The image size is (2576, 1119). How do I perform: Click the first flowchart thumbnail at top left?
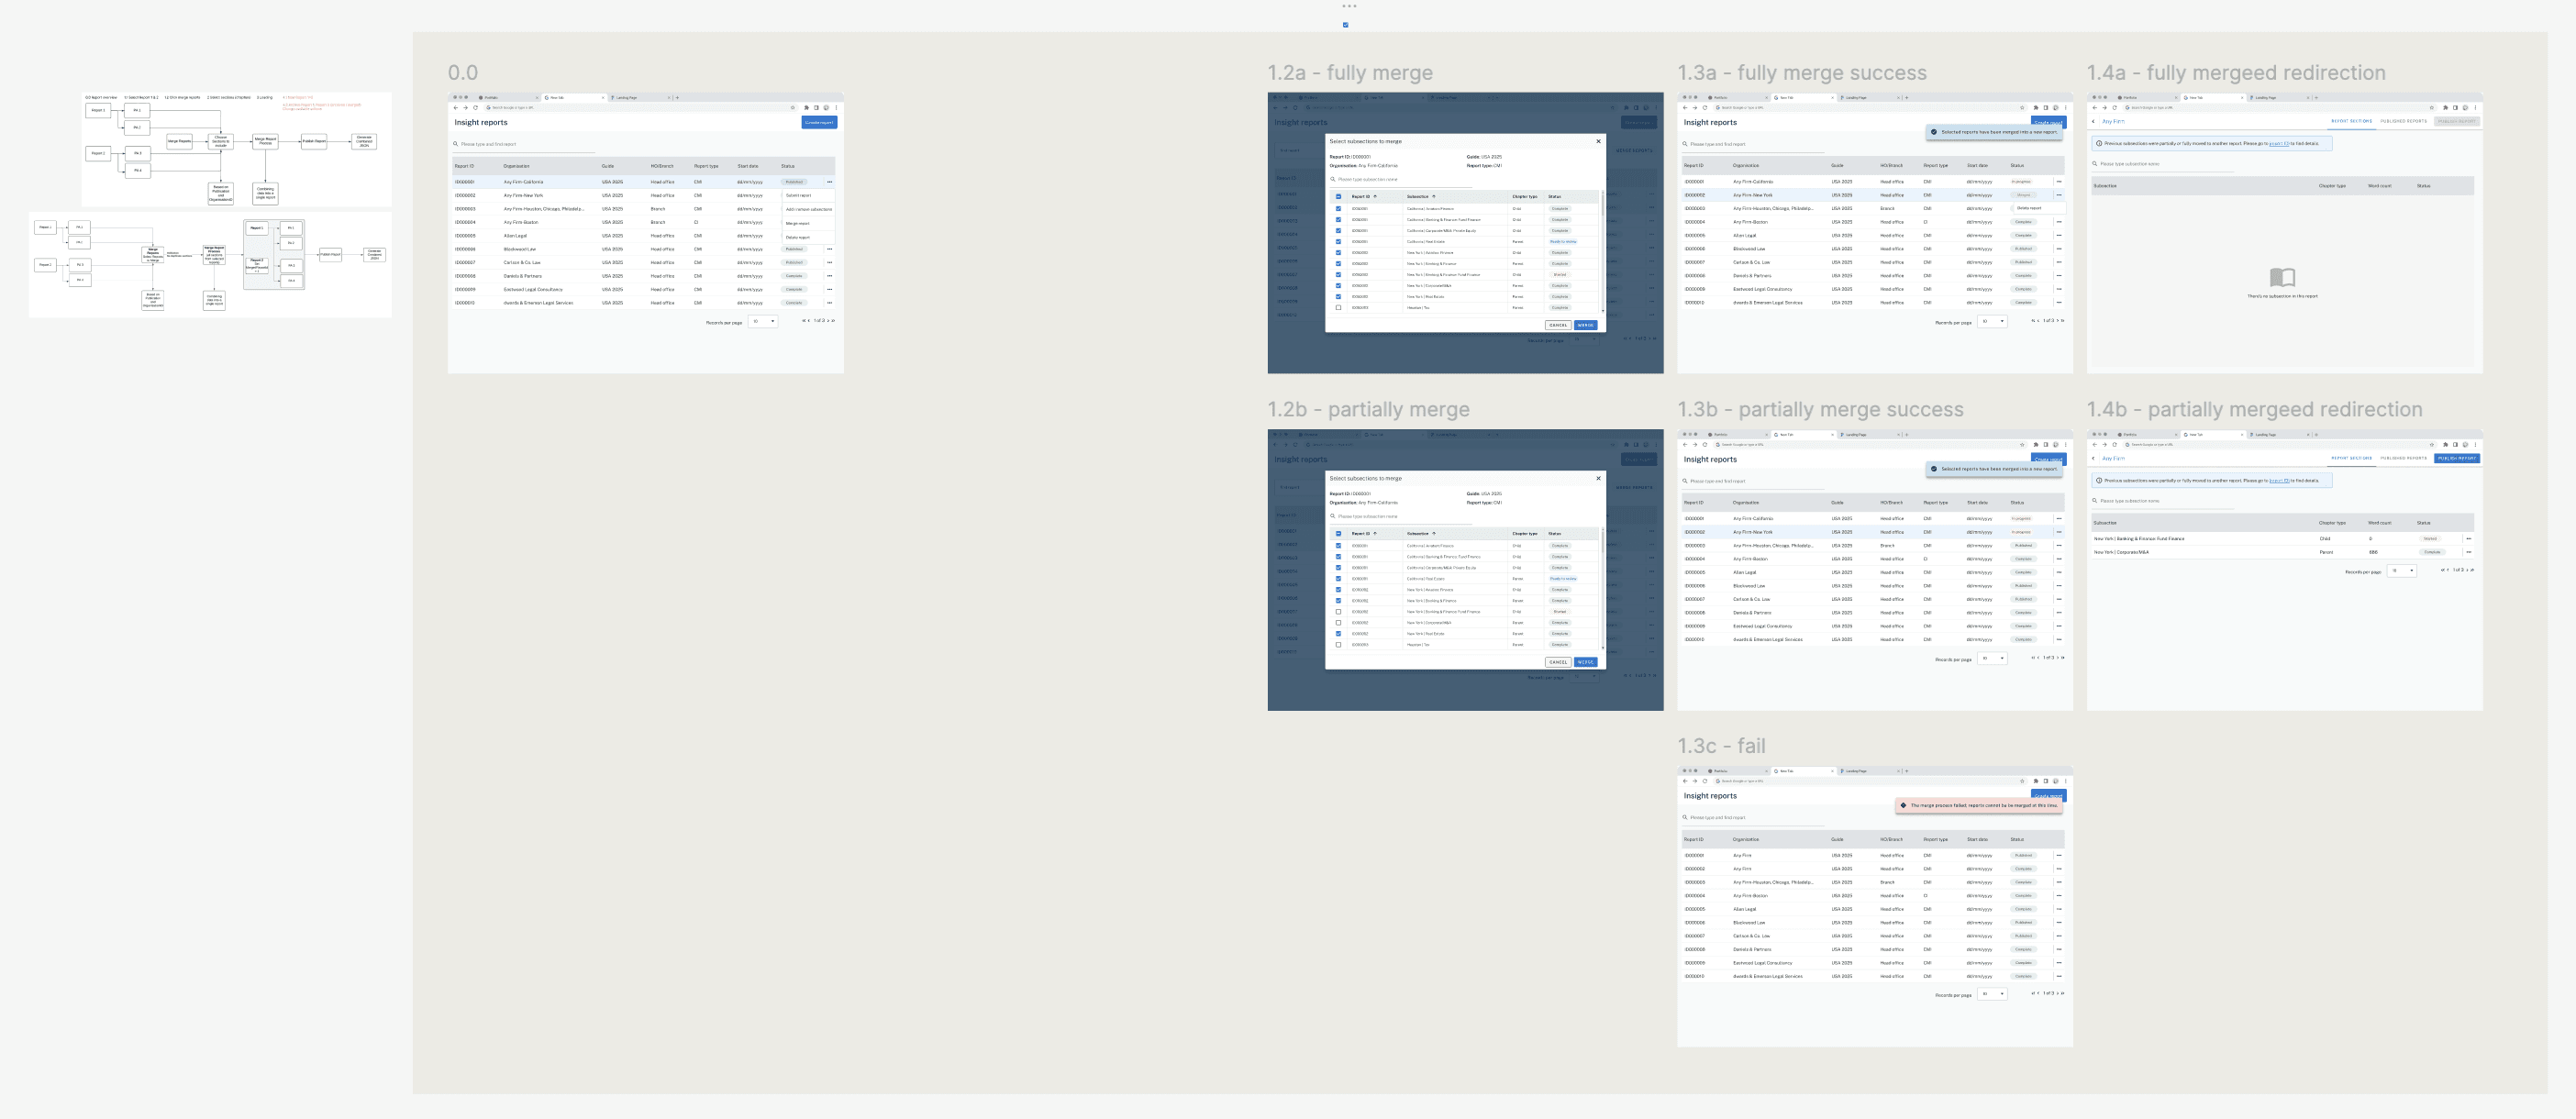[x=237, y=149]
